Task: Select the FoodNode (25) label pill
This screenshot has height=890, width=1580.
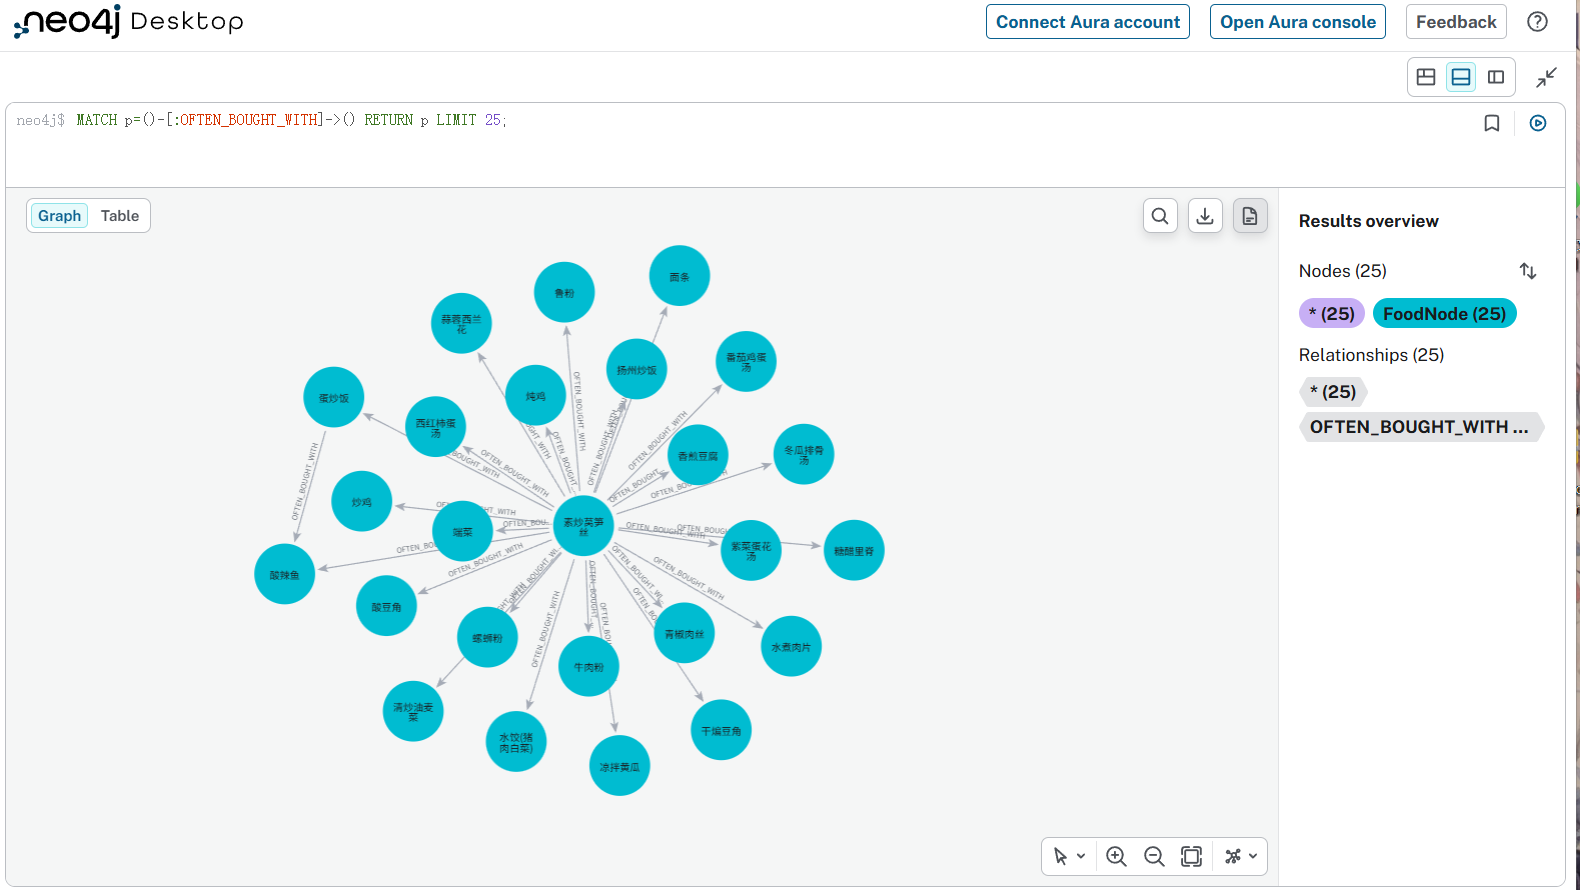Action: click(1445, 314)
